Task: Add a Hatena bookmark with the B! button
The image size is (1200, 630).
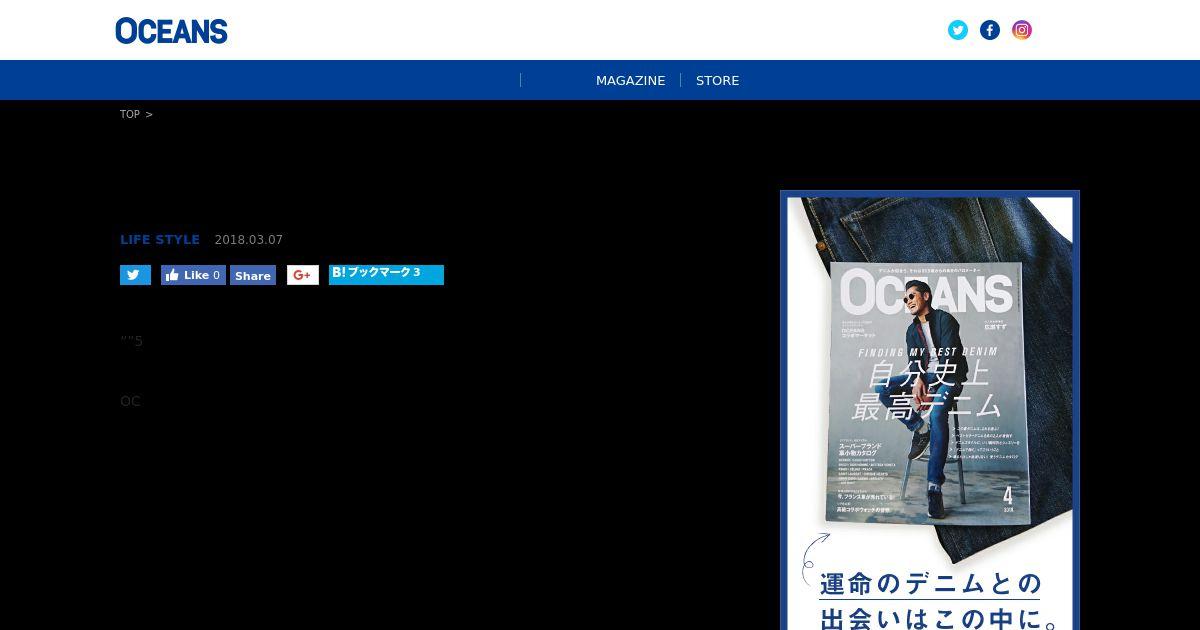Action: [386, 274]
